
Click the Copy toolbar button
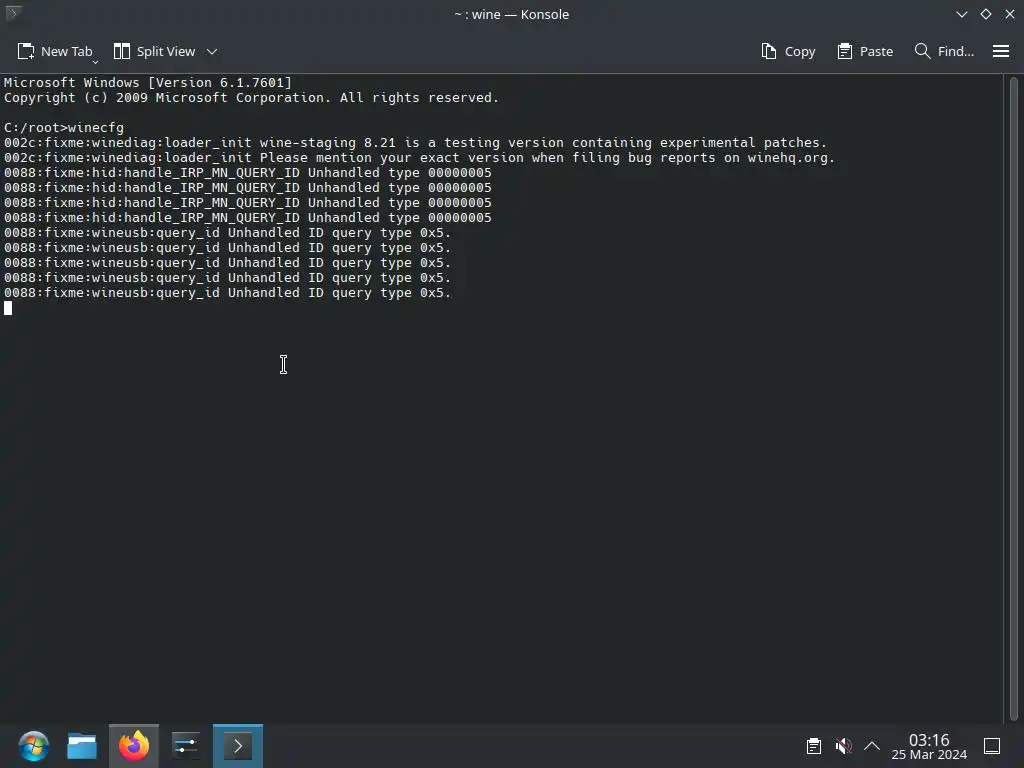coord(788,52)
